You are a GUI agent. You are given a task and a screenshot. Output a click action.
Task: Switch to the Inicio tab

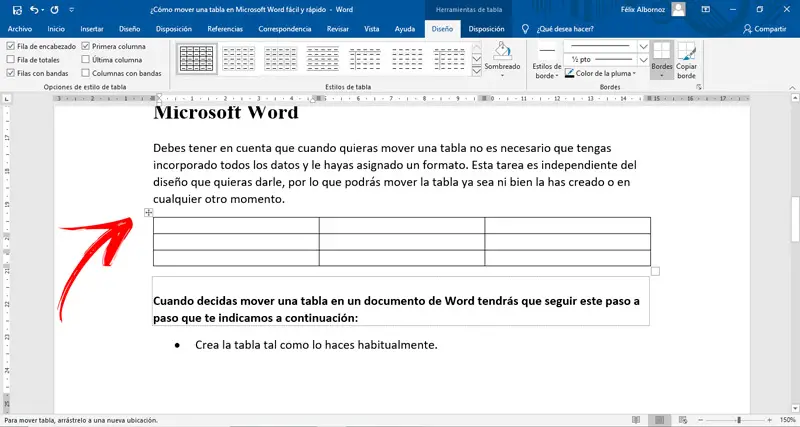pyautogui.click(x=56, y=29)
